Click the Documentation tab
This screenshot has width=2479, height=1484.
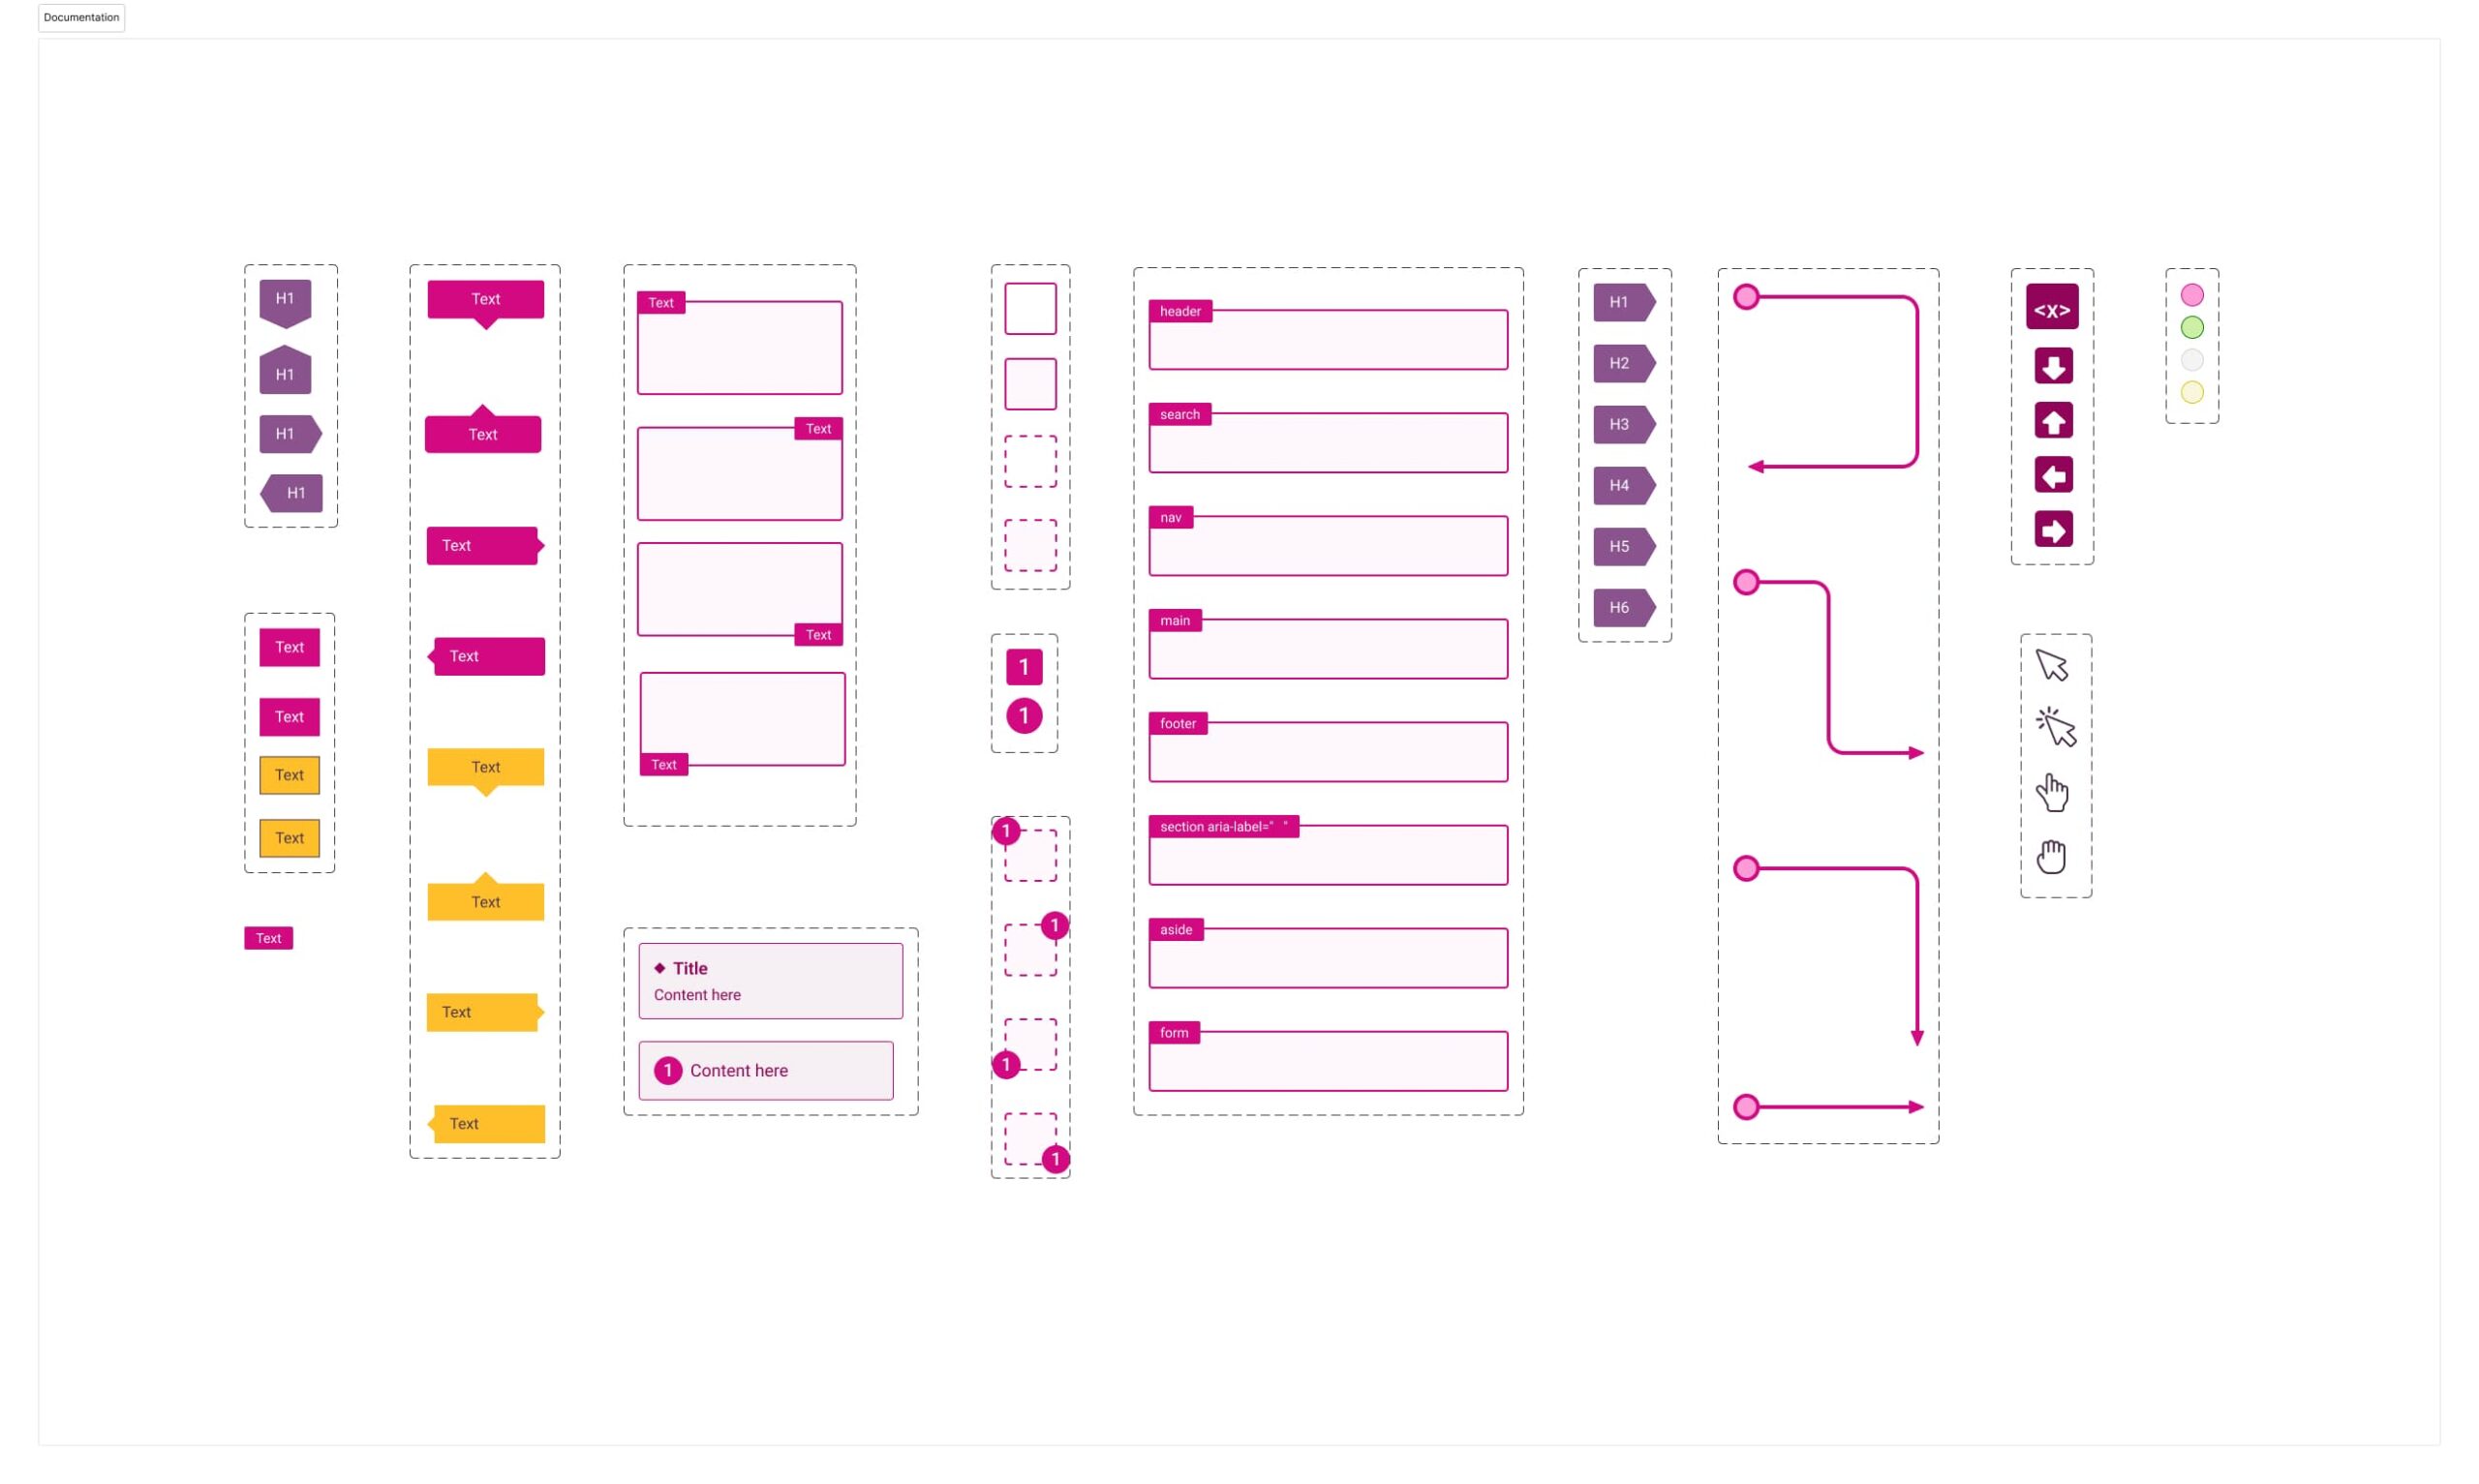(81, 17)
